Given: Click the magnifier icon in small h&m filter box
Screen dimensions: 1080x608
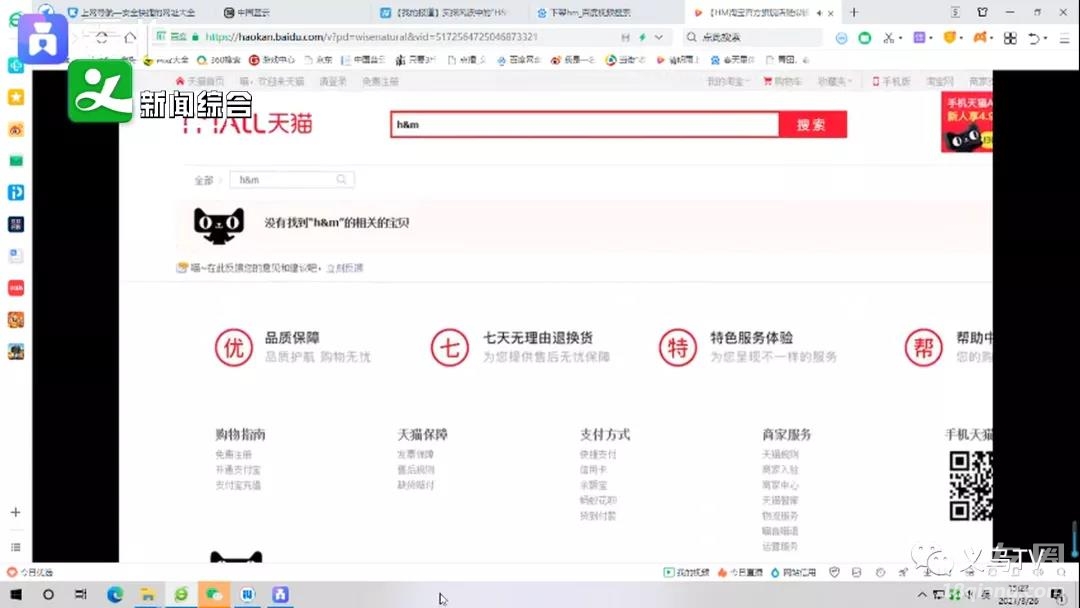Looking at the screenshot, I should (x=342, y=180).
